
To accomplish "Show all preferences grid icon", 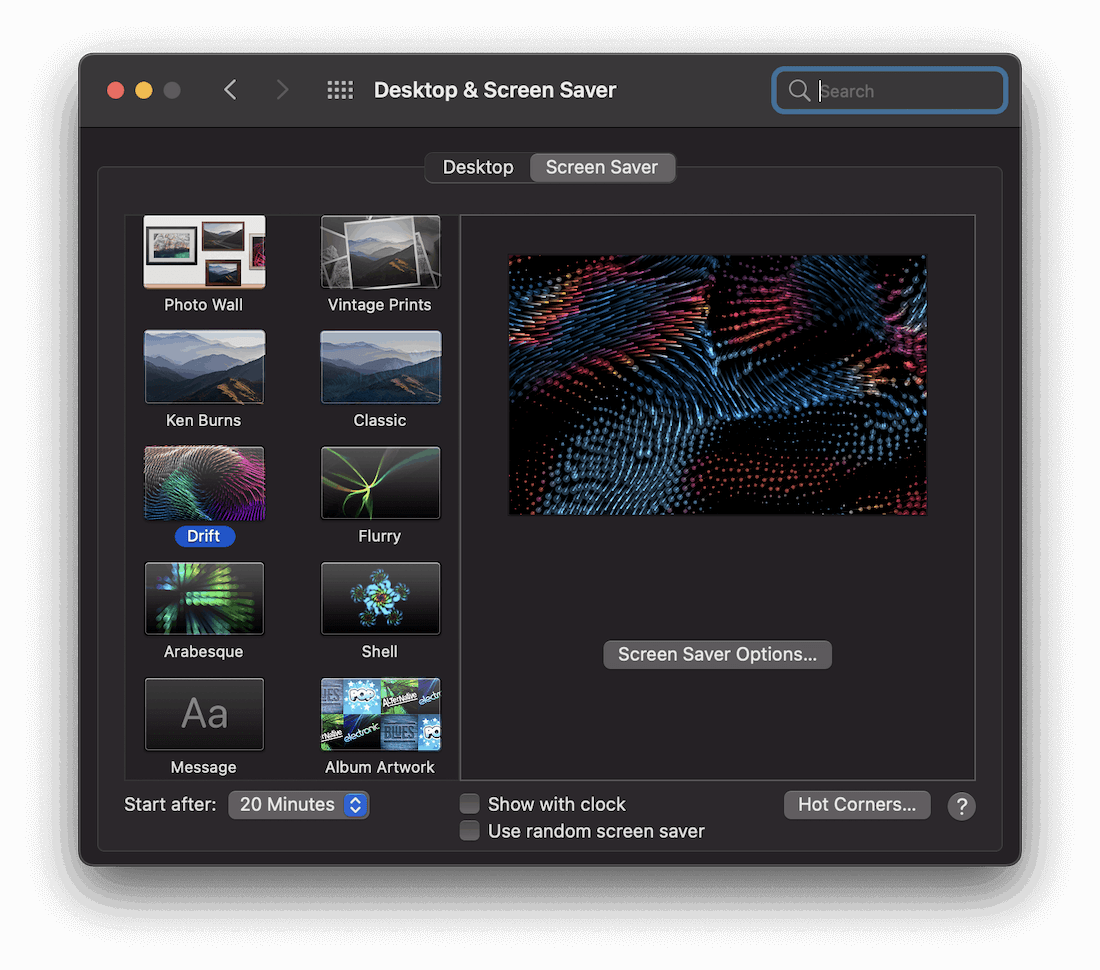I will click(340, 90).
